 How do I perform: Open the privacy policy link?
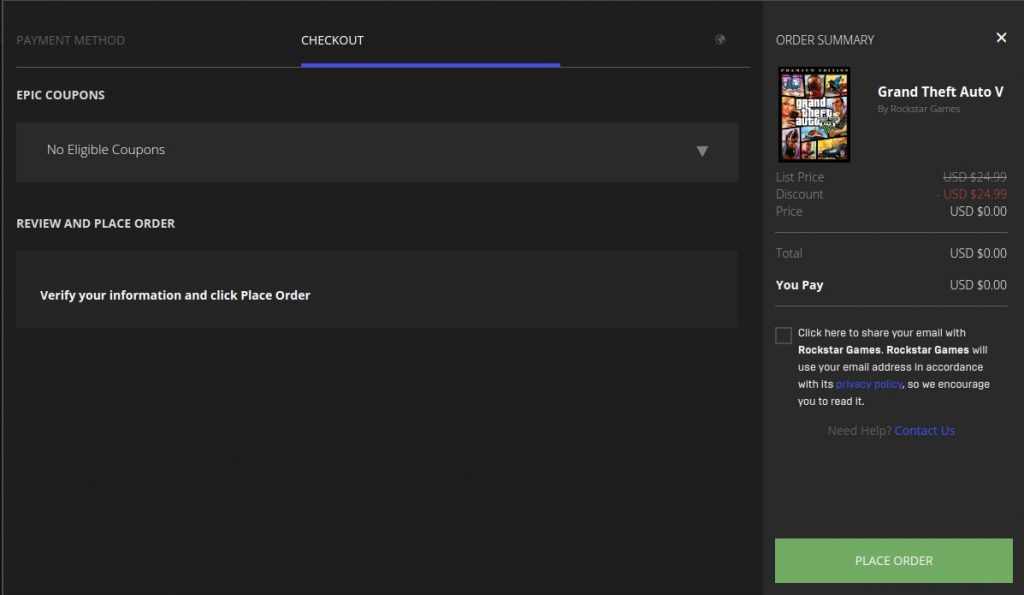[868, 383]
